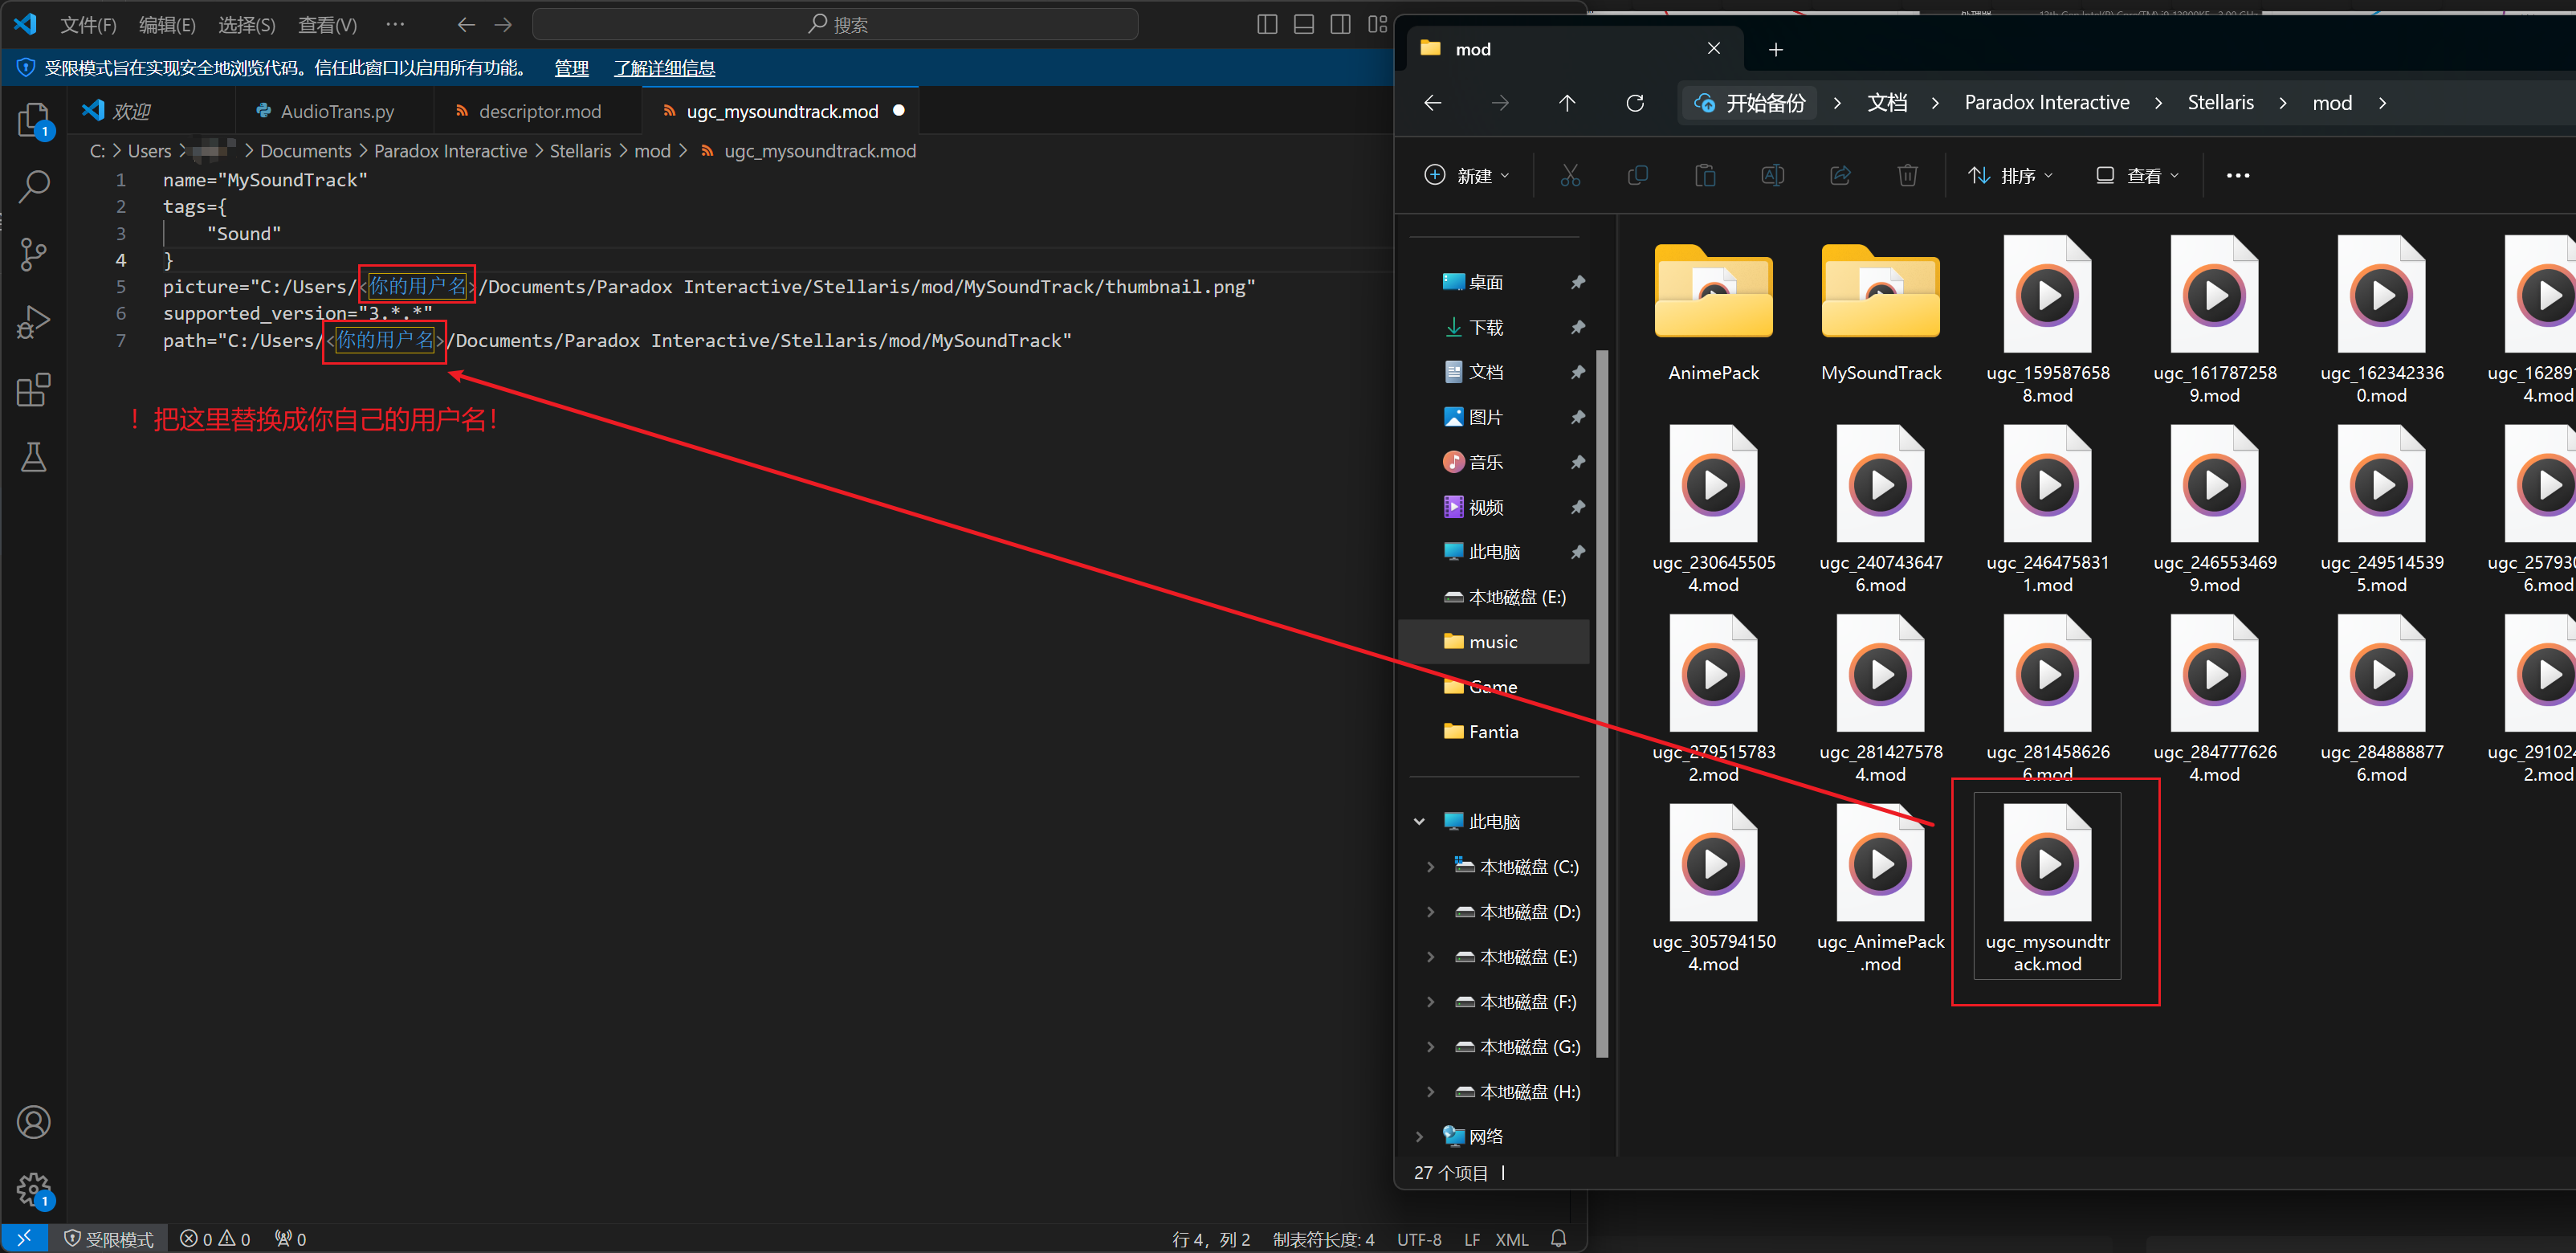Toggle the primary sidebar layout button
2576x1253 pixels.
coord(1267,24)
